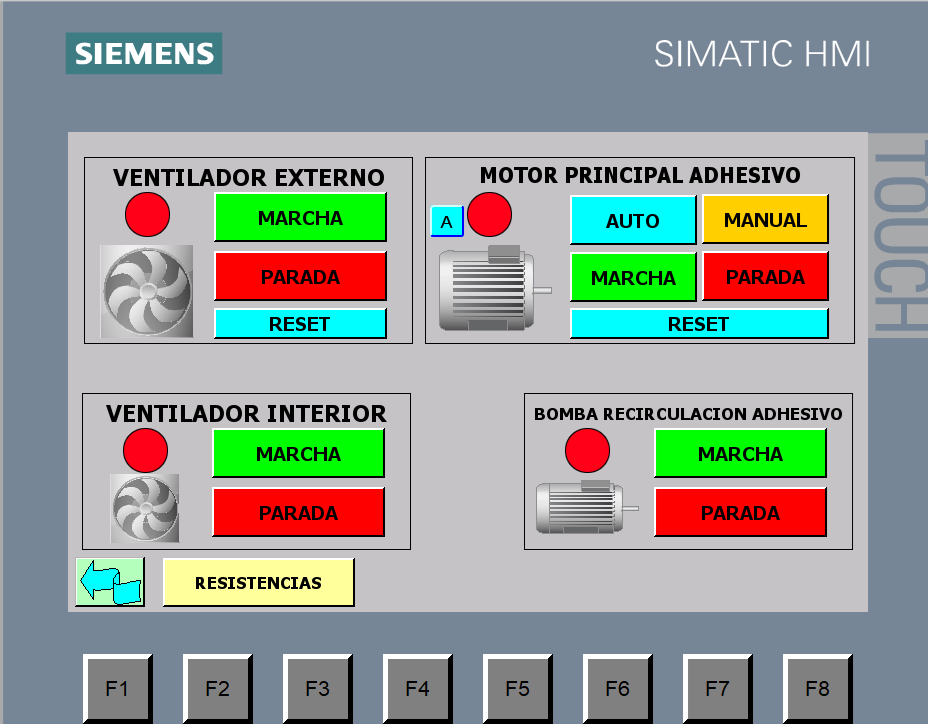The image size is (928, 724).
Task: Click the 'VENTILADOR INTERIOR' title
Action: point(246,414)
